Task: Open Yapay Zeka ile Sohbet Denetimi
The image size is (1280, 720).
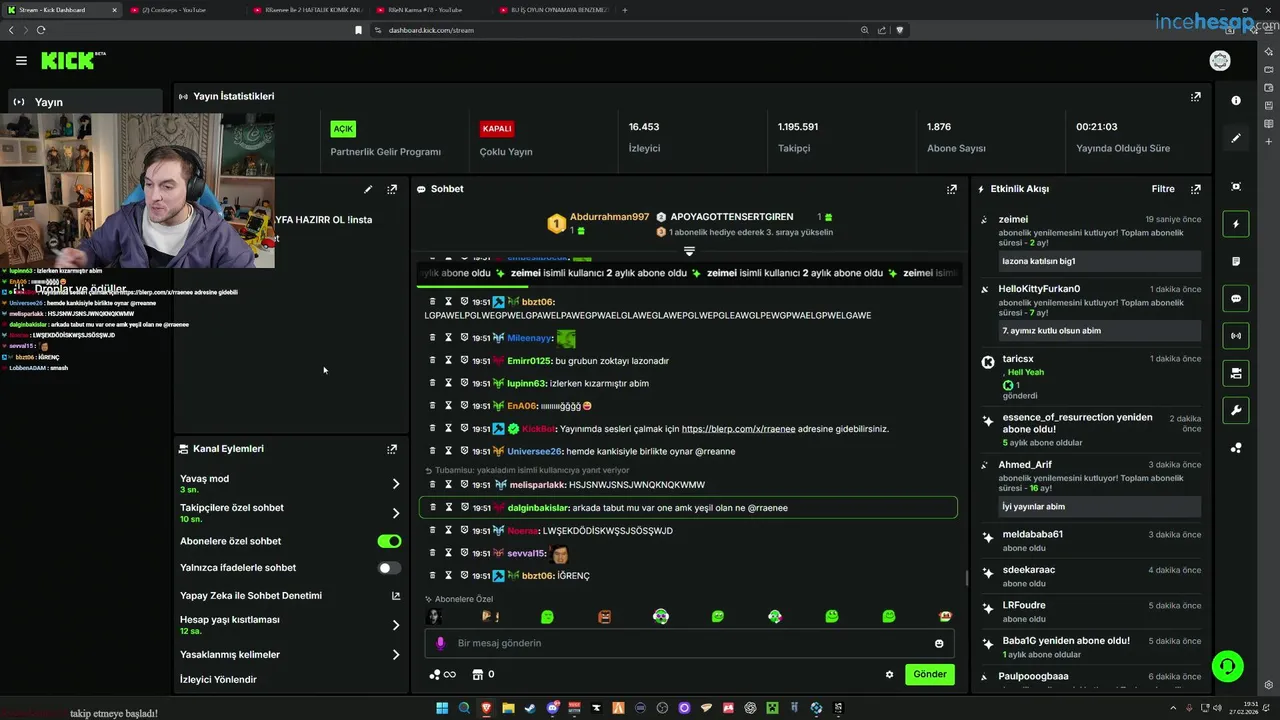Action: (x=290, y=596)
